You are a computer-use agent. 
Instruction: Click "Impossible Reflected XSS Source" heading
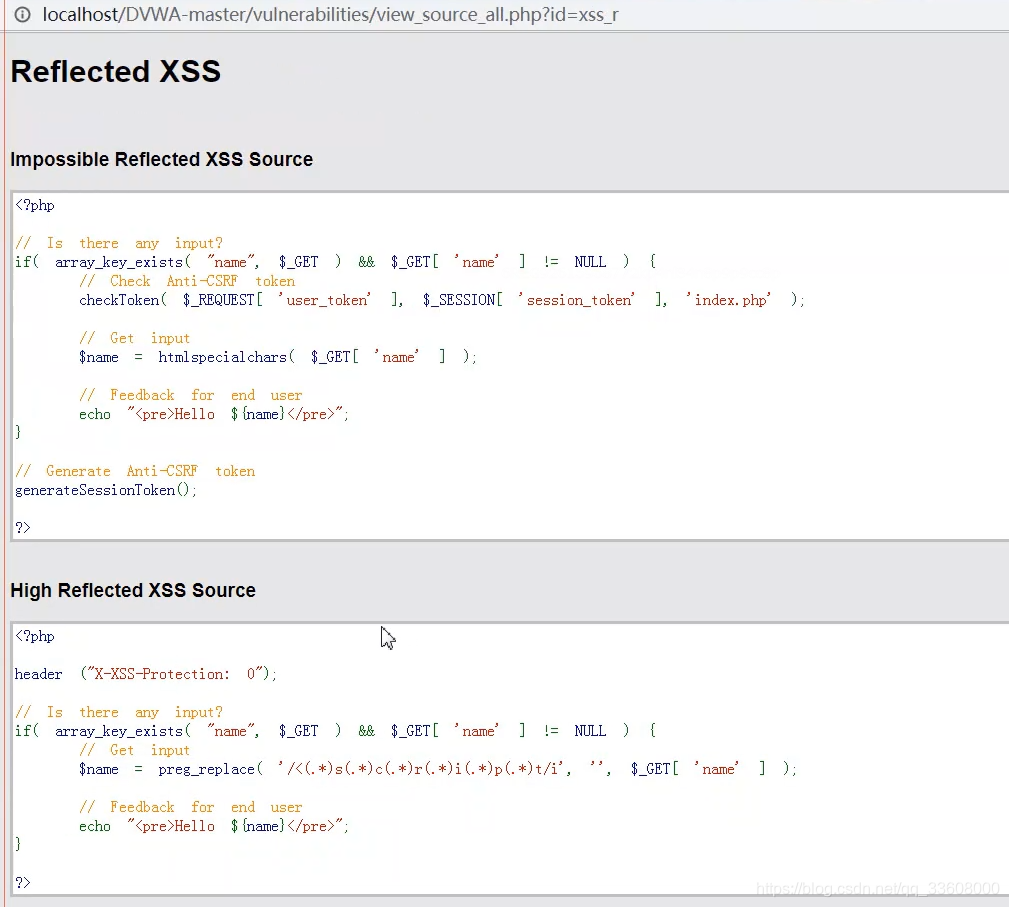point(162,159)
